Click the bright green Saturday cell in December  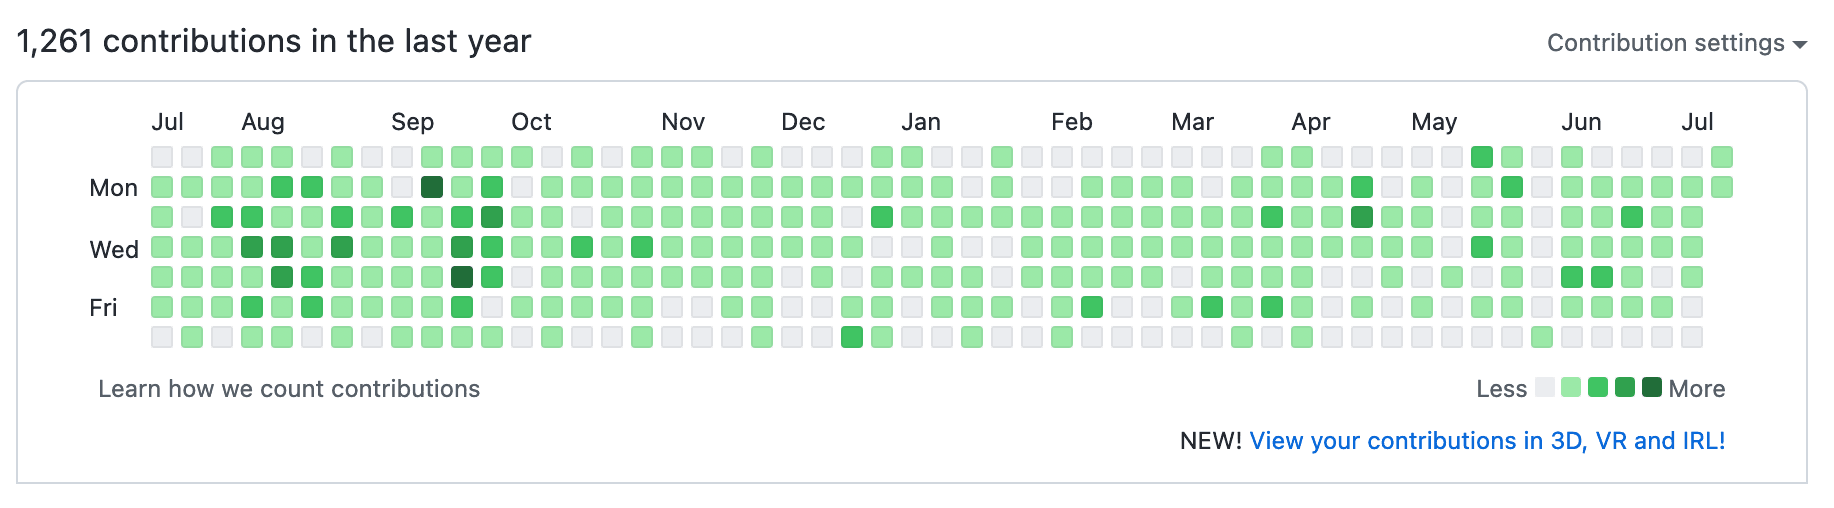[x=852, y=337]
